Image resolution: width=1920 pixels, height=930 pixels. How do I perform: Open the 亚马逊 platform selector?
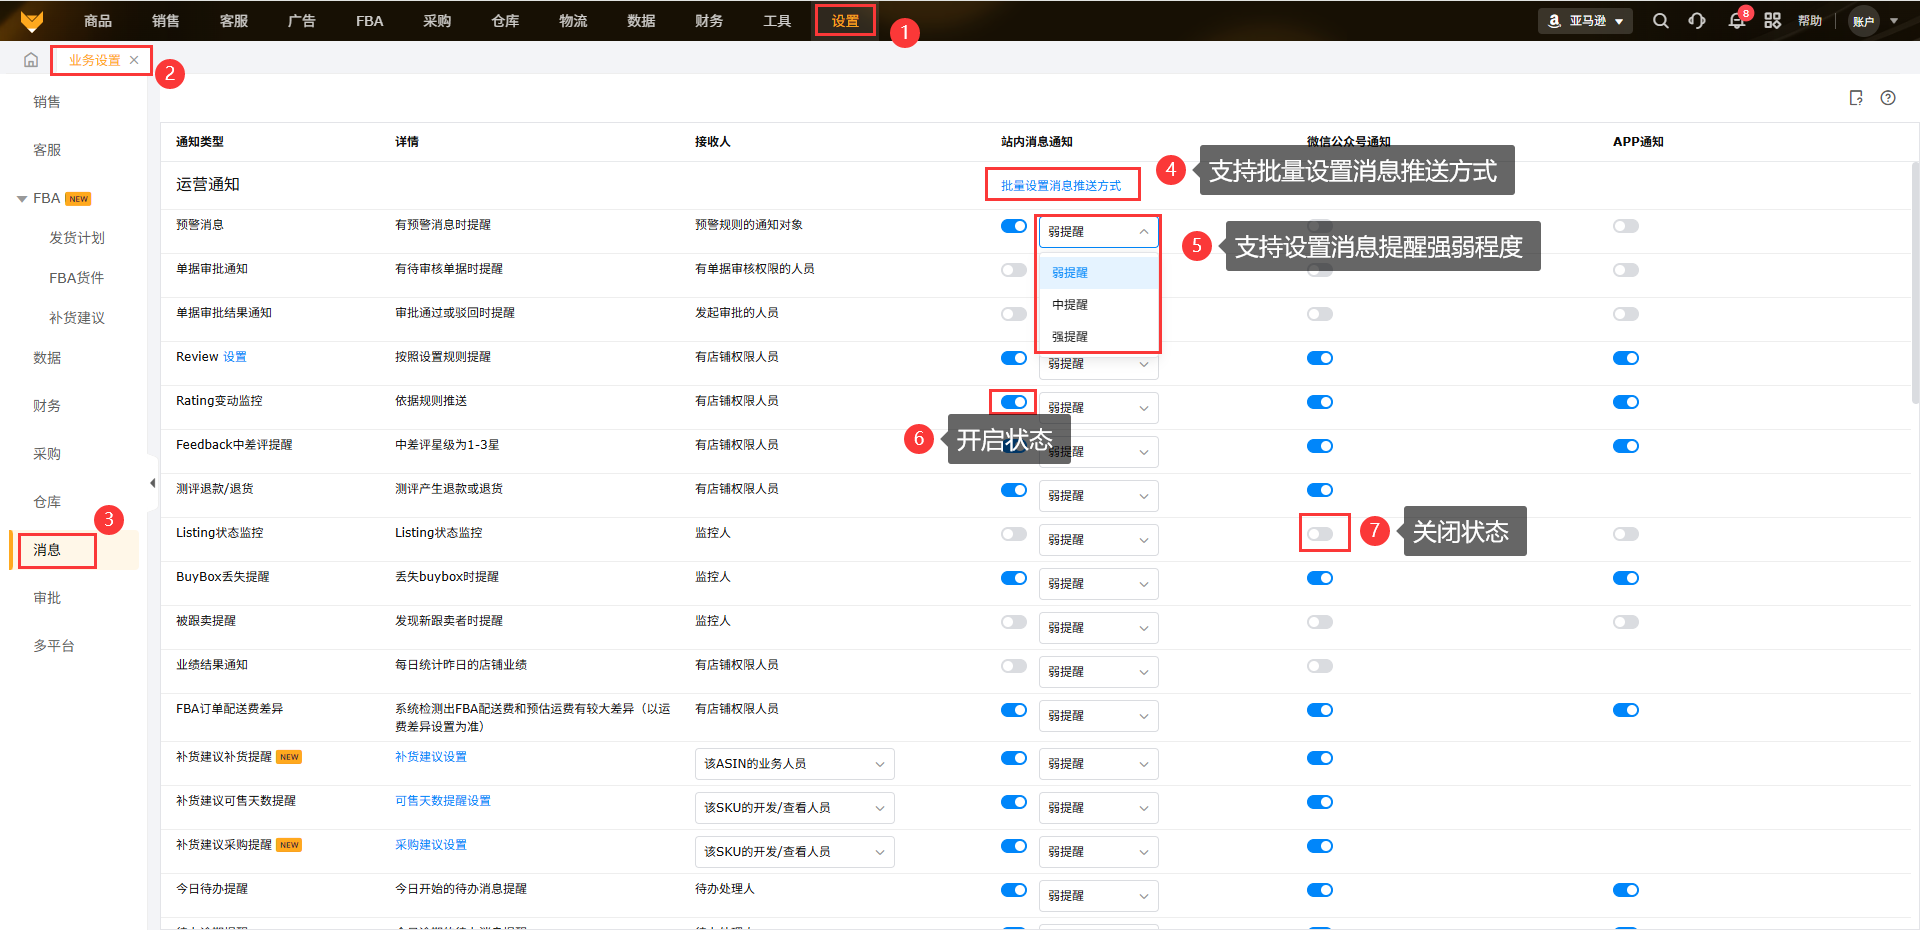tap(1585, 21)
